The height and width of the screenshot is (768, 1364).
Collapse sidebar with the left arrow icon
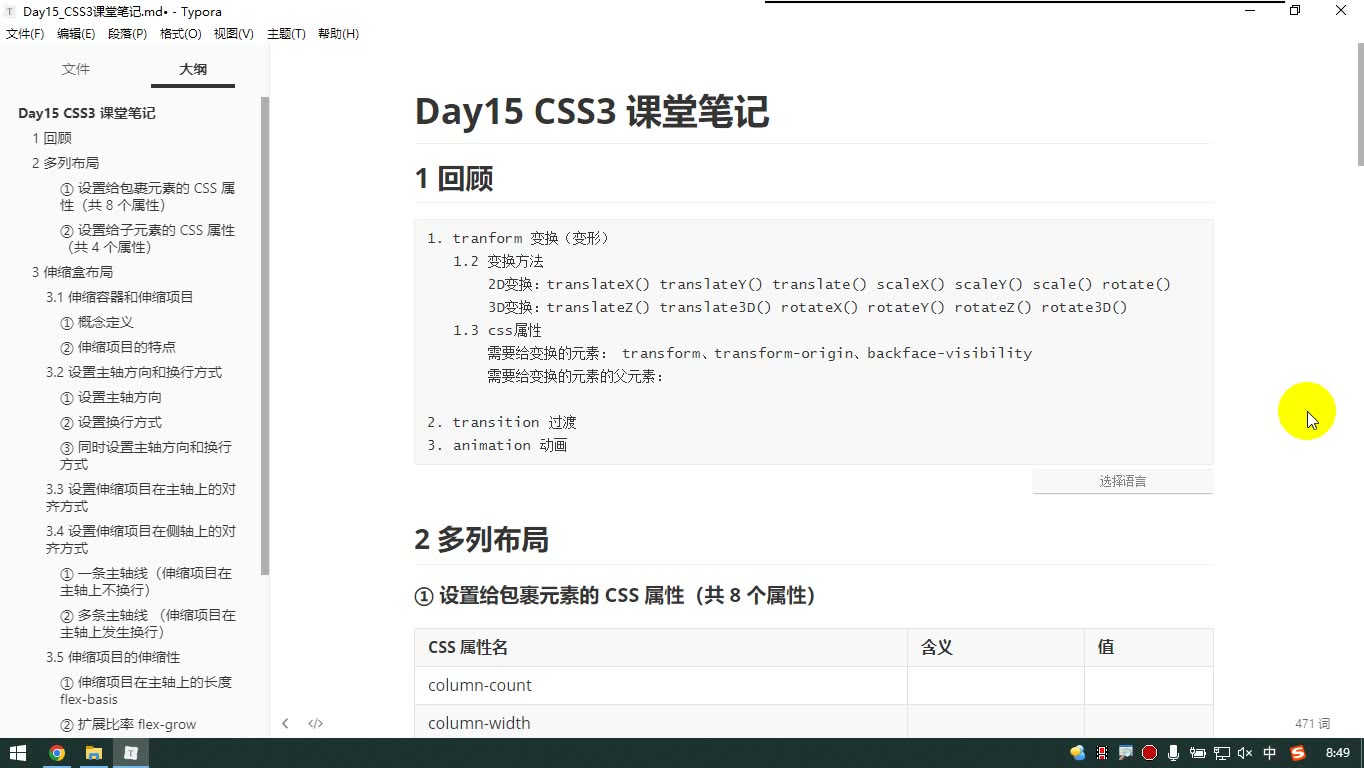pyautogui.click(x=285, y=723)
